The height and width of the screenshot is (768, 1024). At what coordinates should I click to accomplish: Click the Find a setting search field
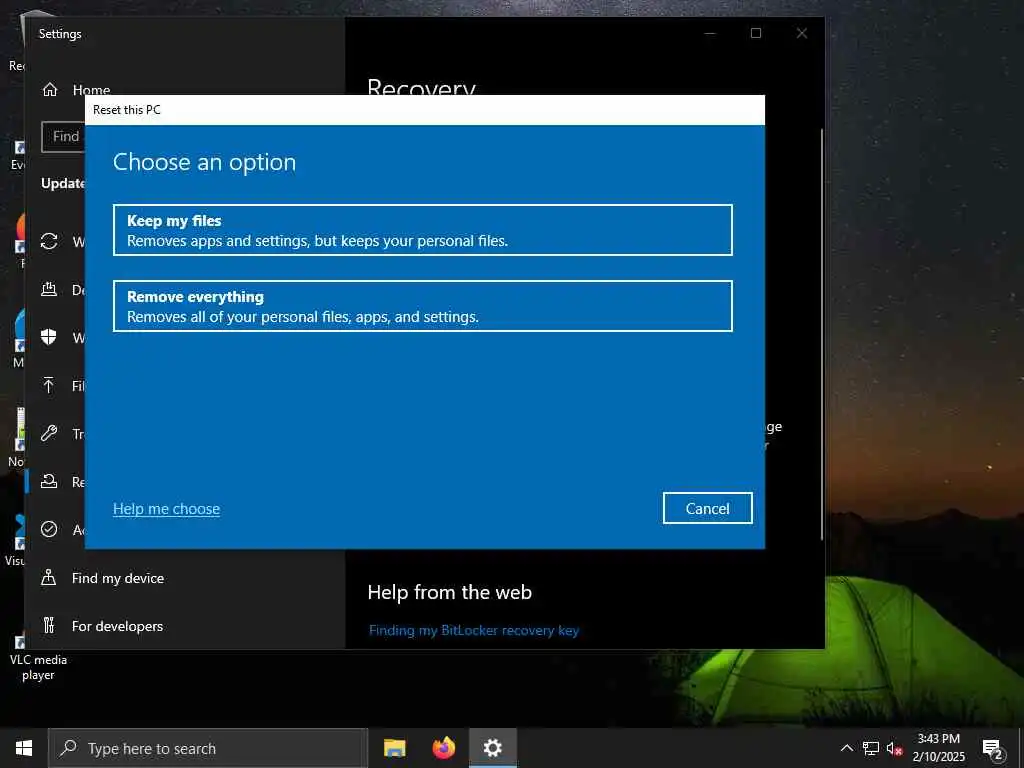click(63, 136)
